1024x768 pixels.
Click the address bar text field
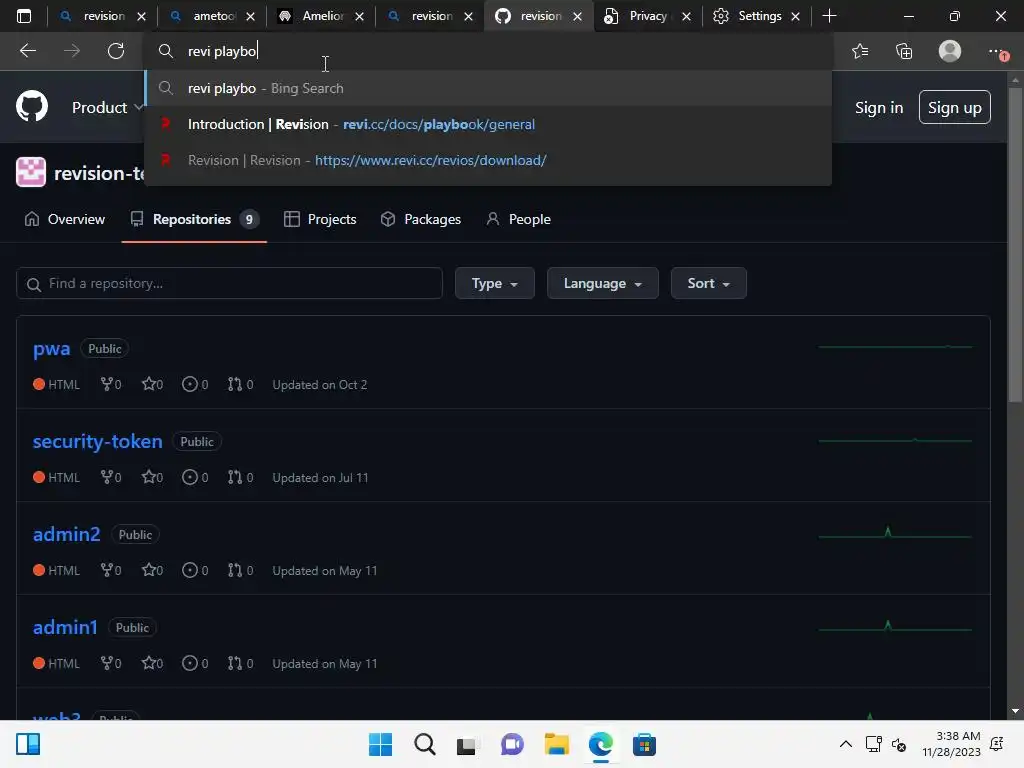coord(488,51)
